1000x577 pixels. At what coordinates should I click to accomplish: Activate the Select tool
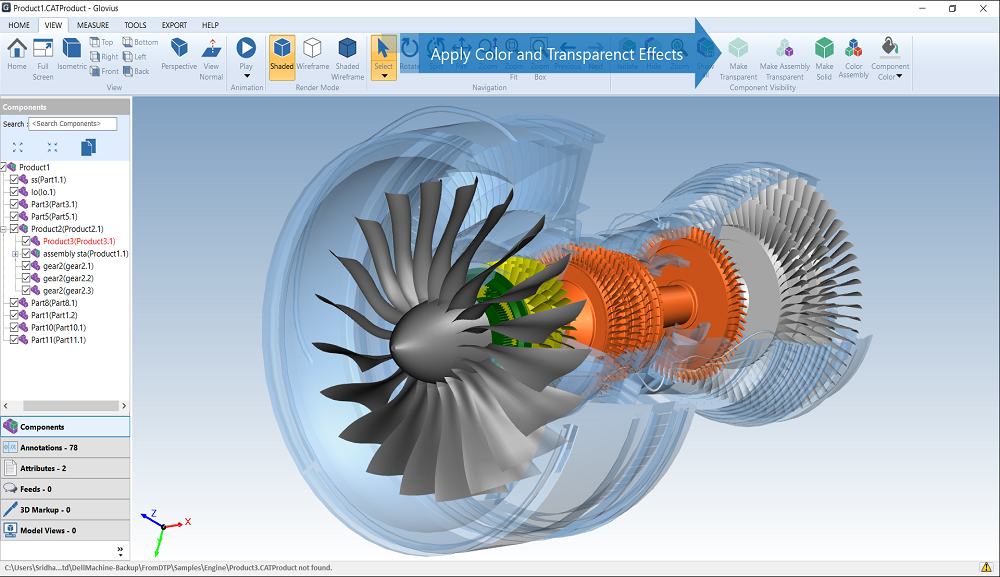[x=383, y=52]
